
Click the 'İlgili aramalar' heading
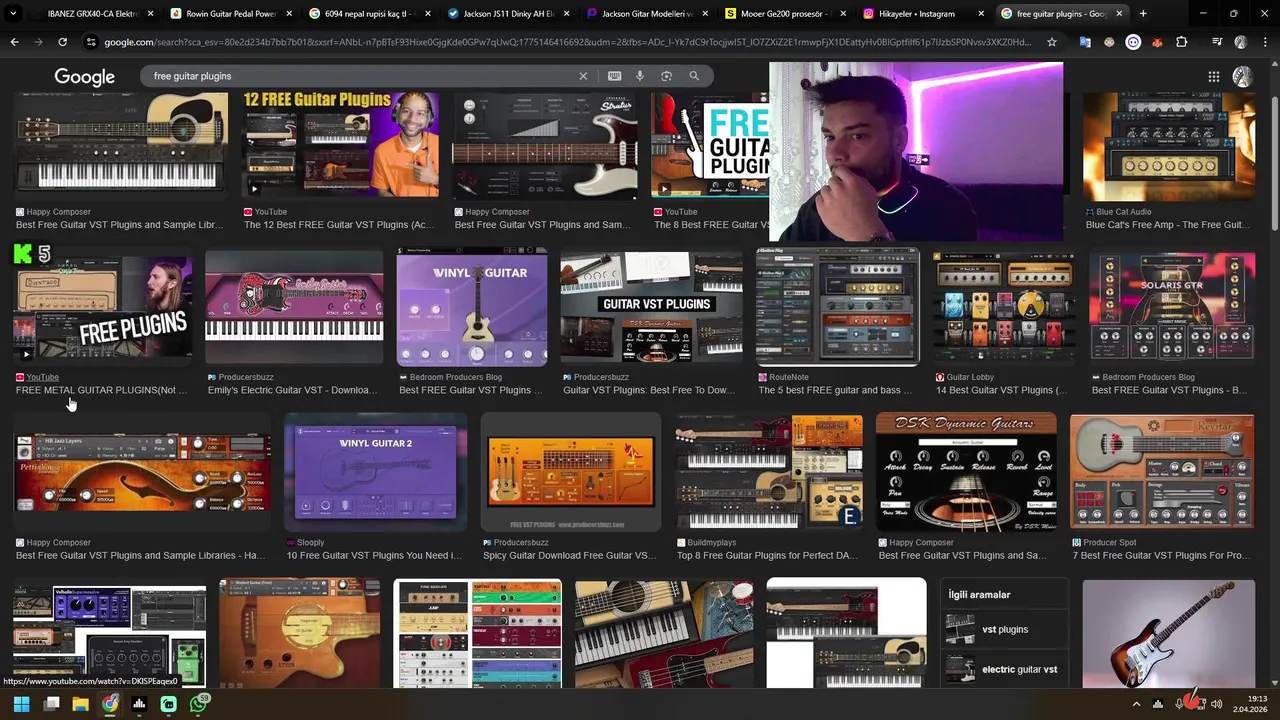979,595
